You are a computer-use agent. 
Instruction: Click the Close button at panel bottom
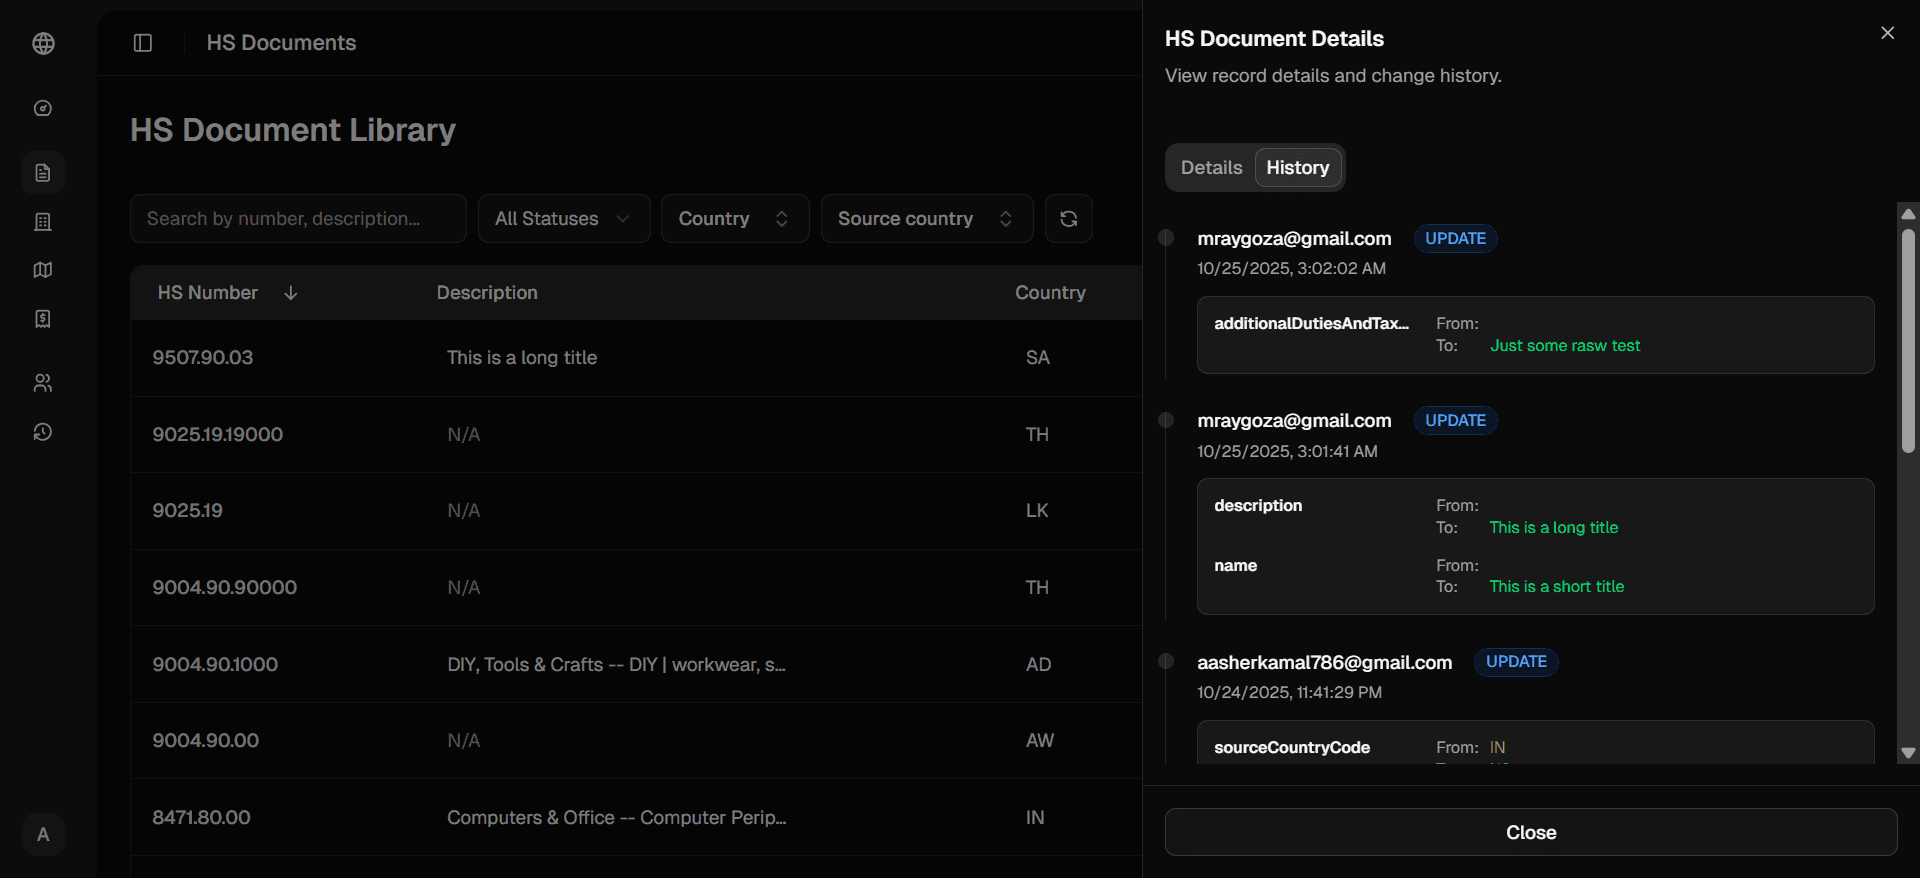1530,832
